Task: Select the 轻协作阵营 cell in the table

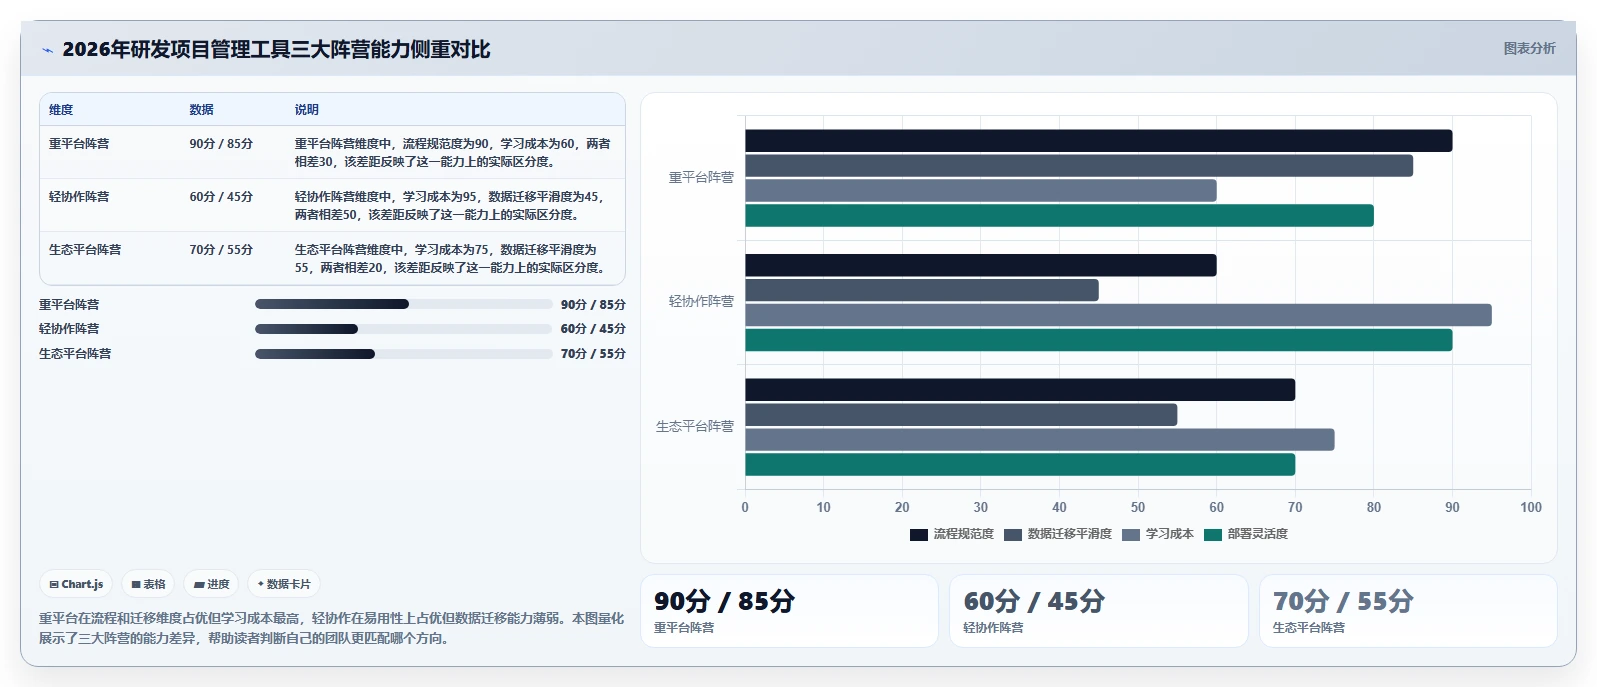Action: point(79,197)
